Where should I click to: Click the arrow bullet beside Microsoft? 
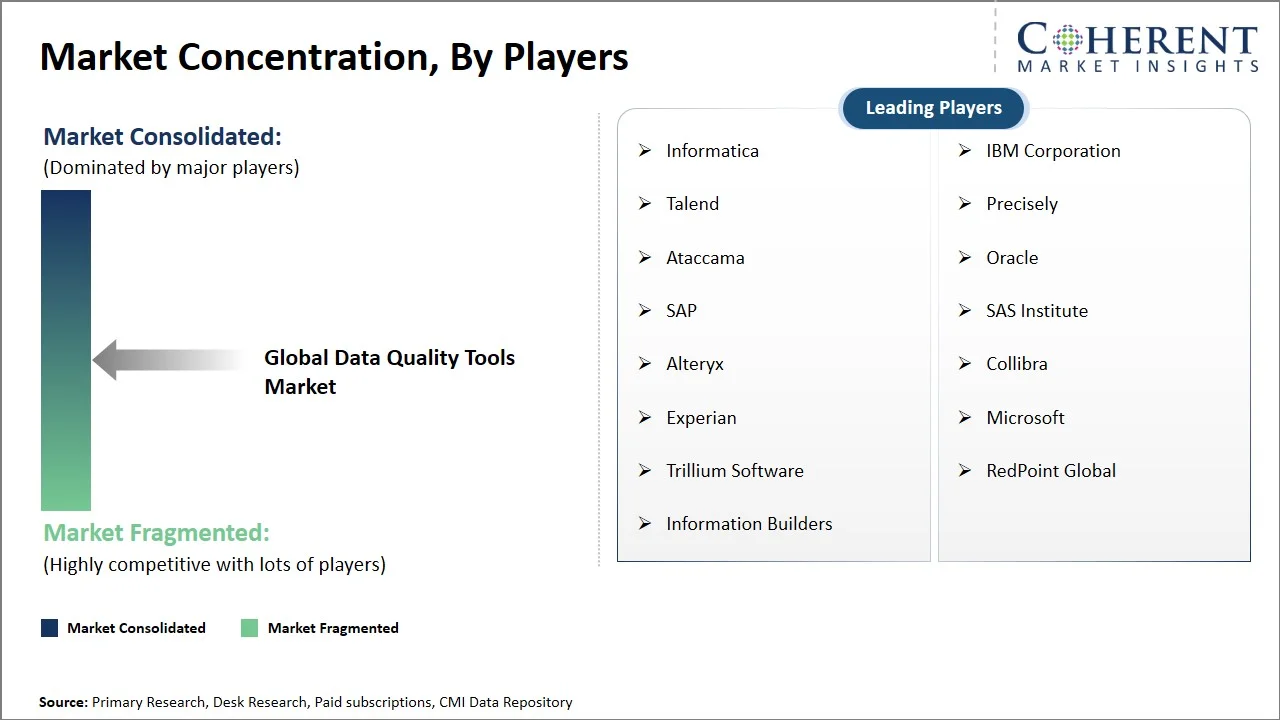click(965, 418)
